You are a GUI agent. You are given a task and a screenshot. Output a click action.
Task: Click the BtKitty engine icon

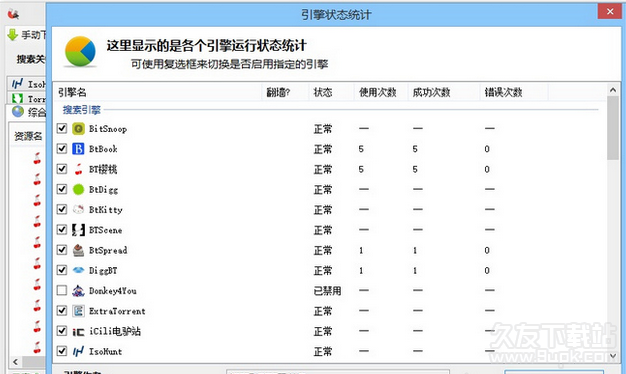(x=78, y=210)
